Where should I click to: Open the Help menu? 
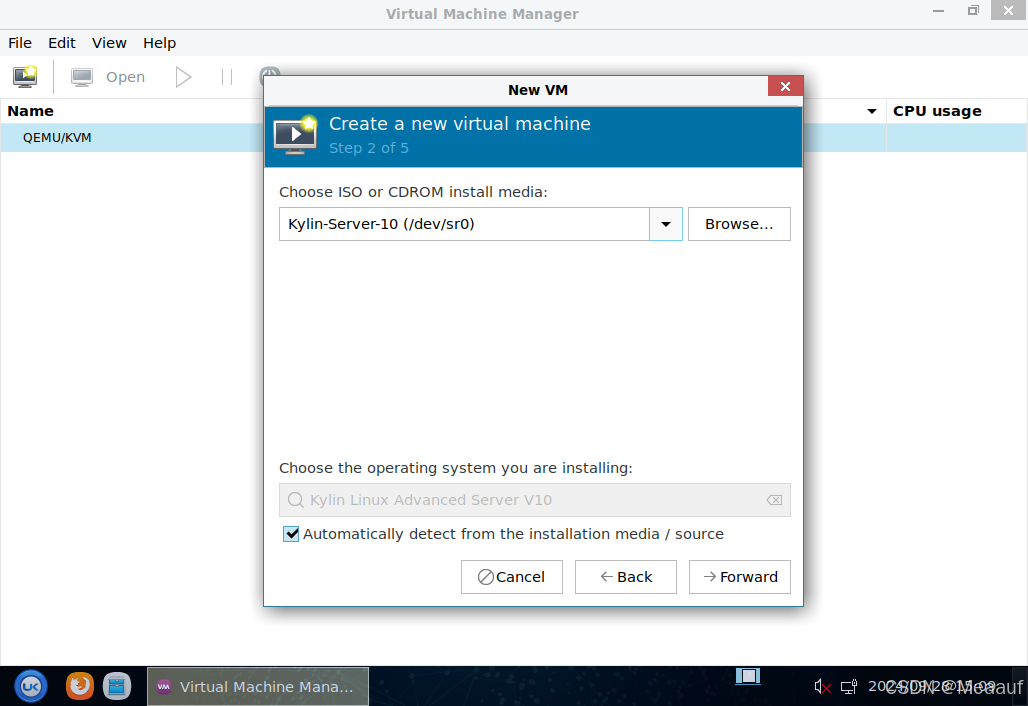coord(159,43)
